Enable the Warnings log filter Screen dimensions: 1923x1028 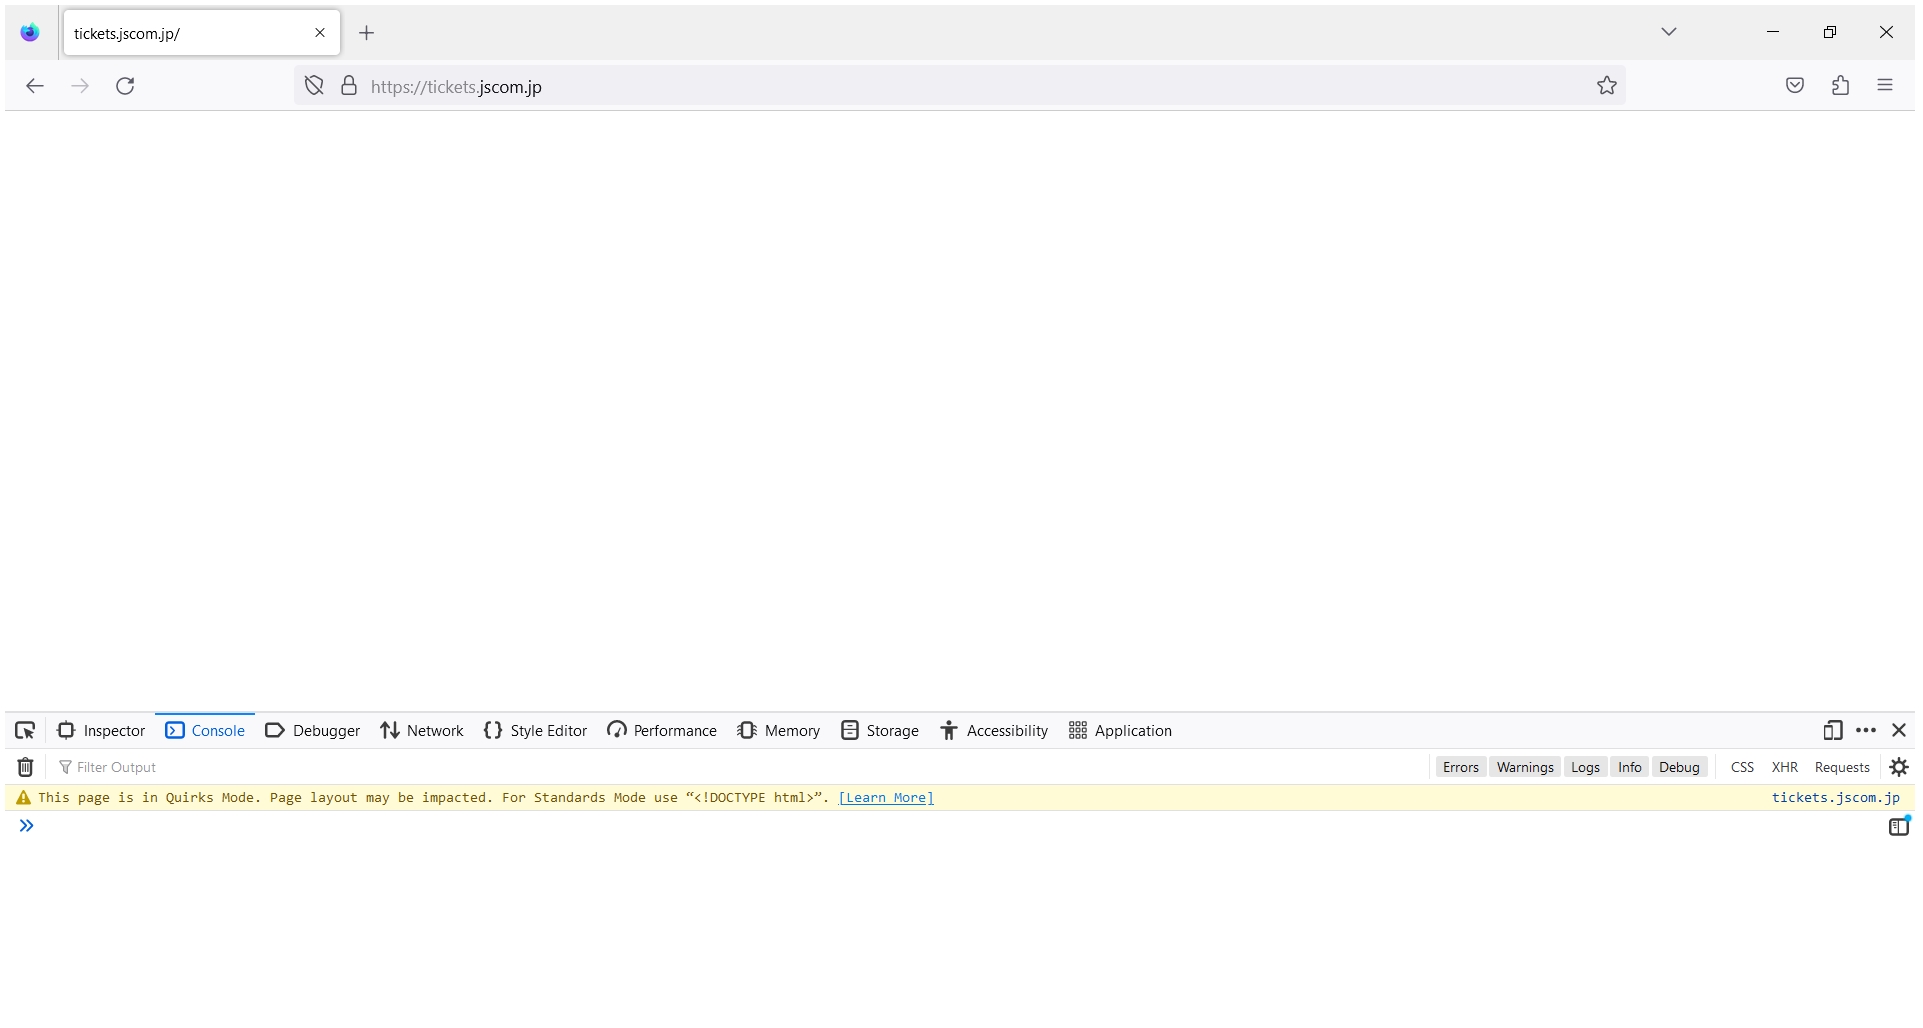tap(1524, 766)
